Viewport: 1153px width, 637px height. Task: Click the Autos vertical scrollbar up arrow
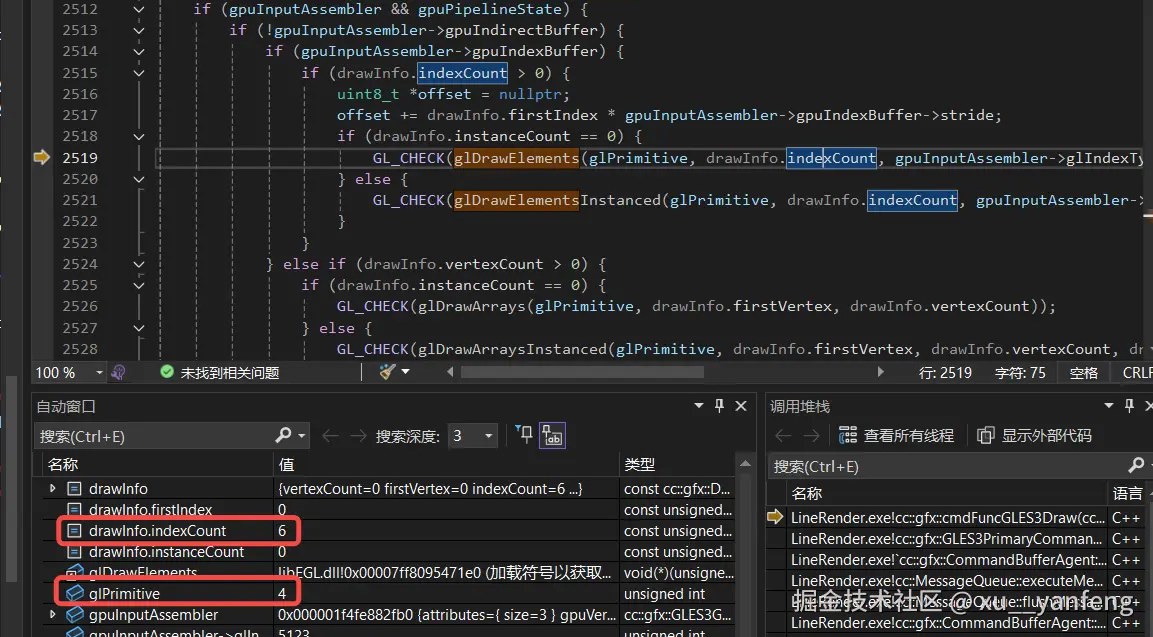(x=745, y=464)
